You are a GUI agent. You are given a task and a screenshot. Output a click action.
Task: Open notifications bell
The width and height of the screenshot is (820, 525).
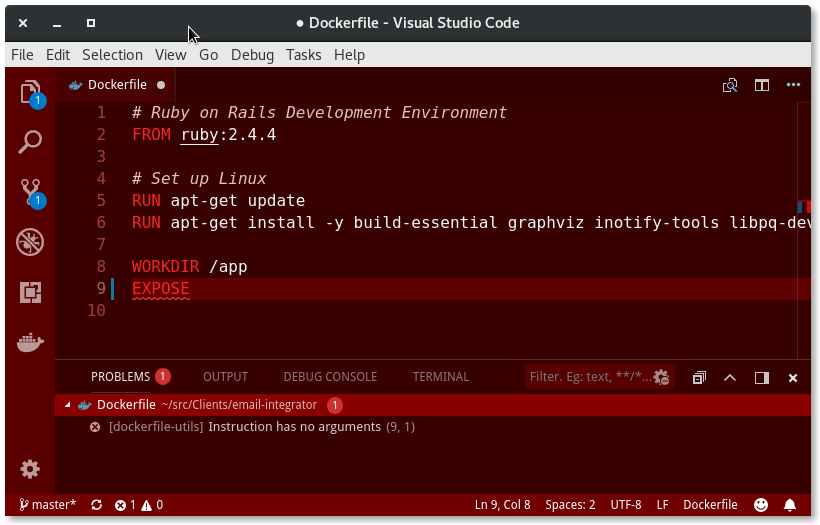pos(790,505)
